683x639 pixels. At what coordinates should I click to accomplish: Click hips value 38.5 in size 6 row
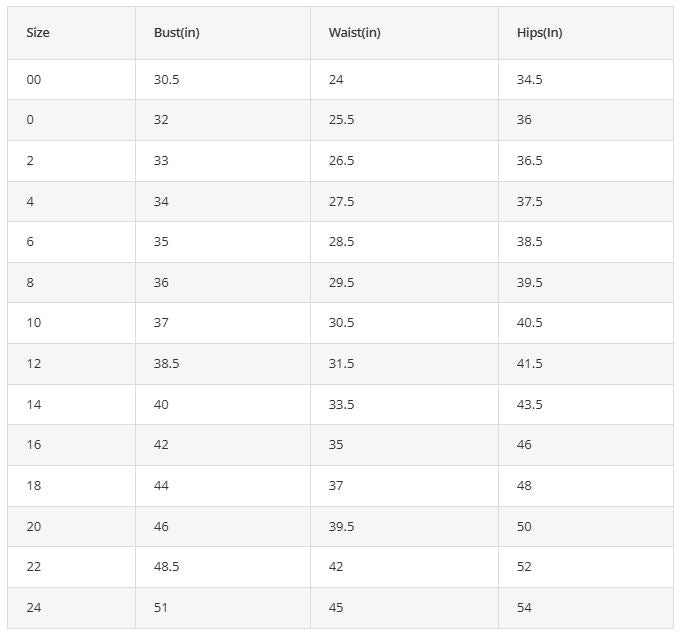[x=529, y=242]
